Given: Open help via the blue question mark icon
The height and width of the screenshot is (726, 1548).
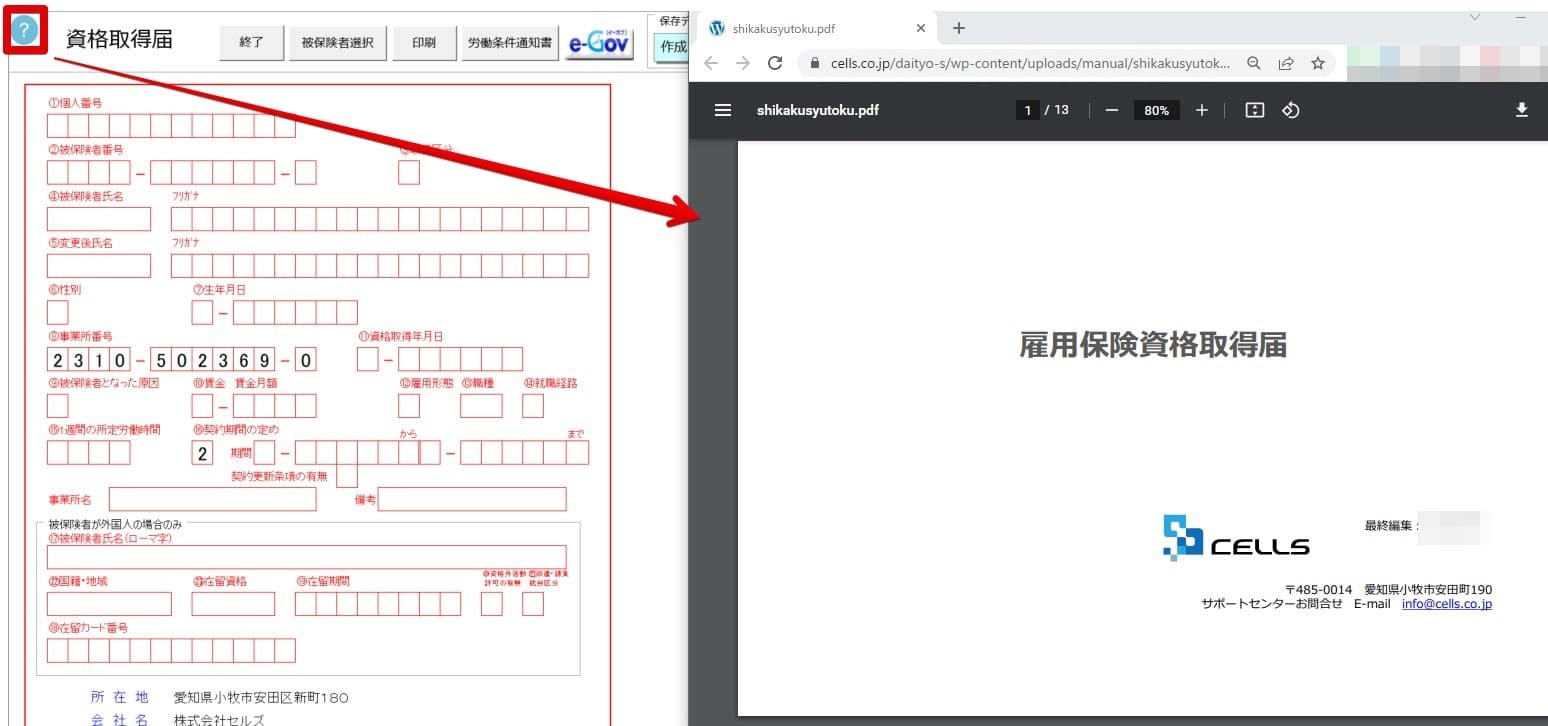Looking at the screenshot, I should (24, 31).
